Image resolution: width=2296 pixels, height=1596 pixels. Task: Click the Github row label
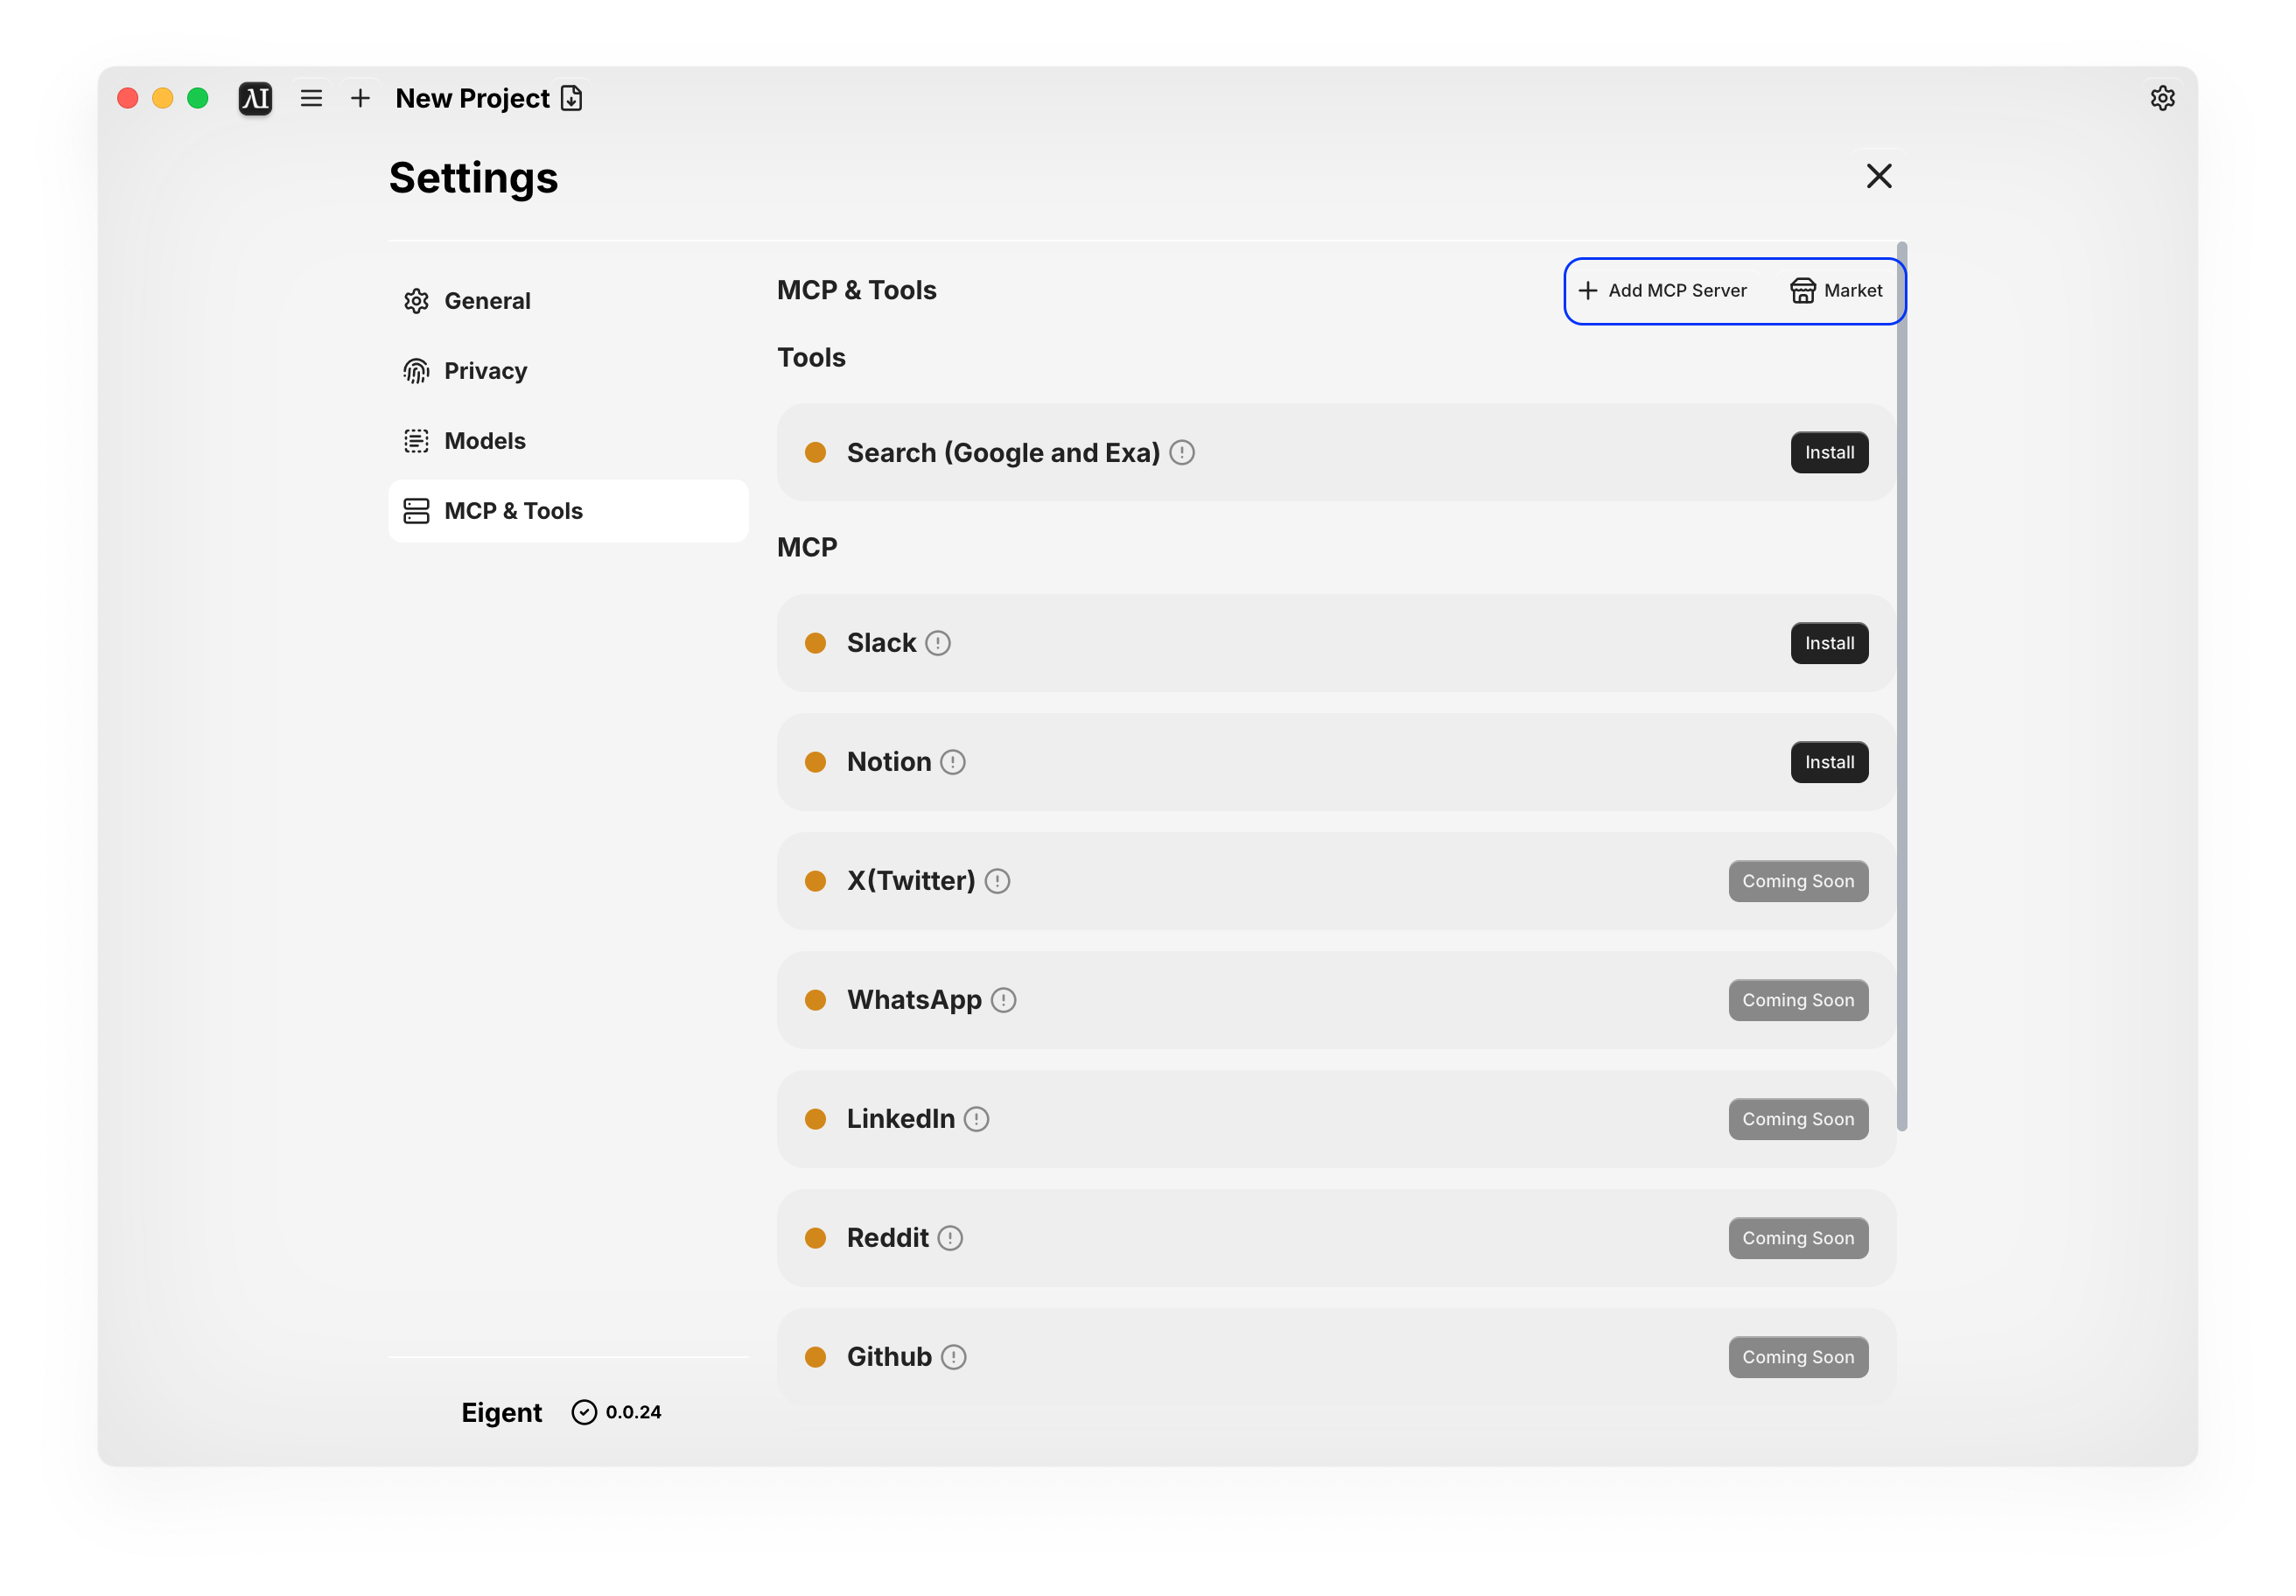(889, 1357)
